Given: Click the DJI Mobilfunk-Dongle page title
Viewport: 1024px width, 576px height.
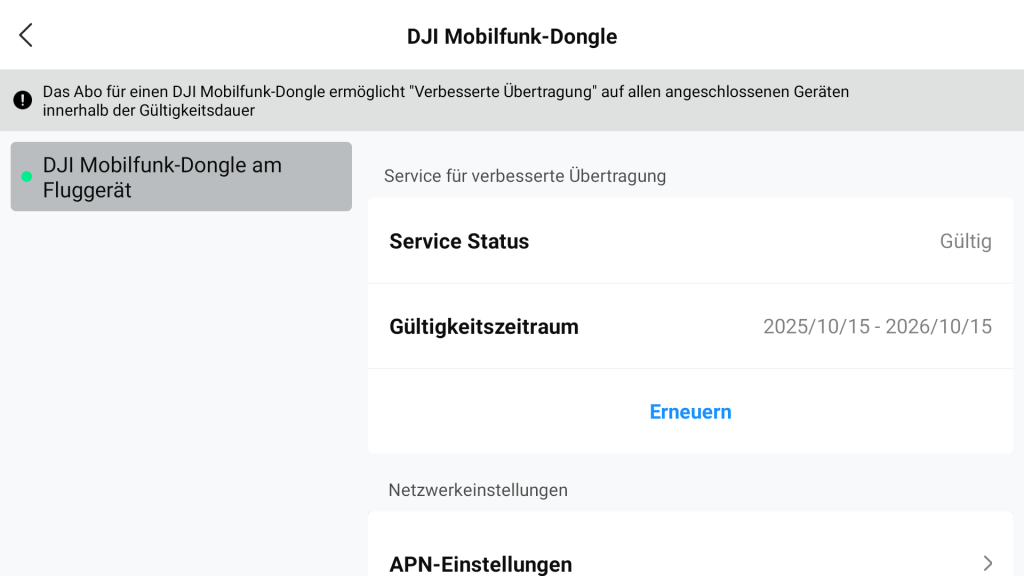Looking at the screenshot, I should [x=512, y=37].
